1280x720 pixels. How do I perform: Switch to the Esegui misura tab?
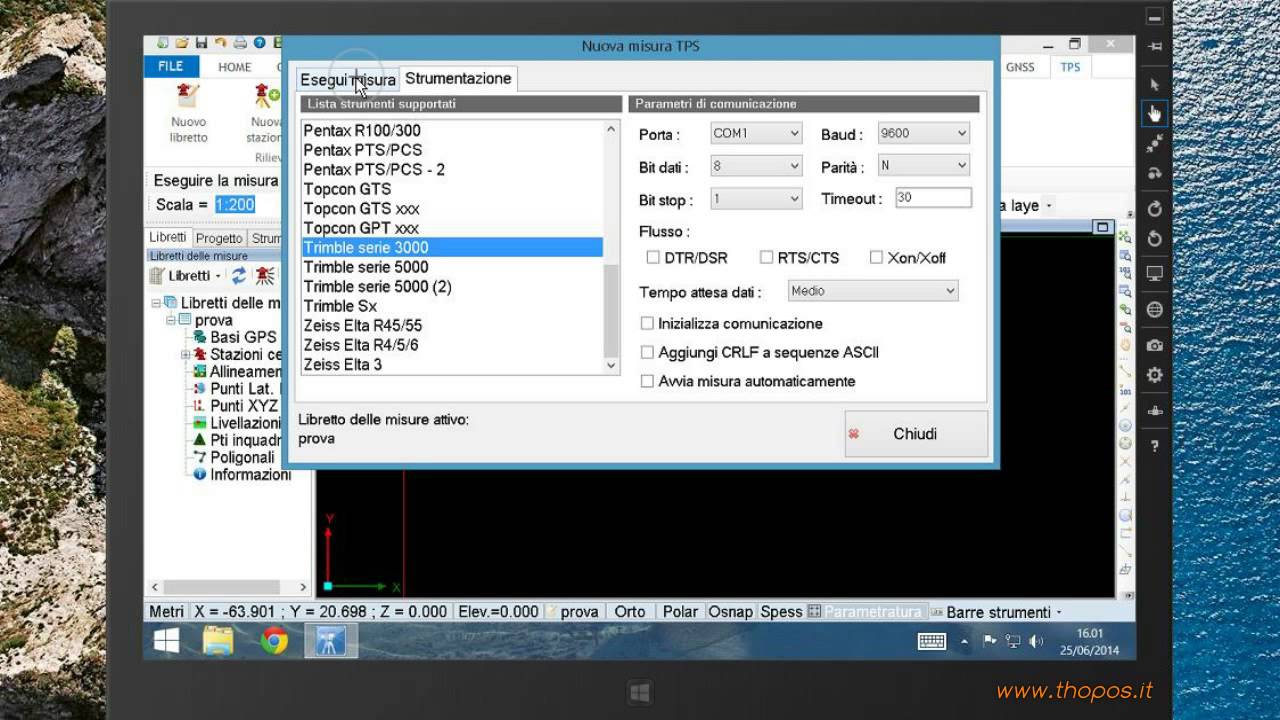coord(347,79)
